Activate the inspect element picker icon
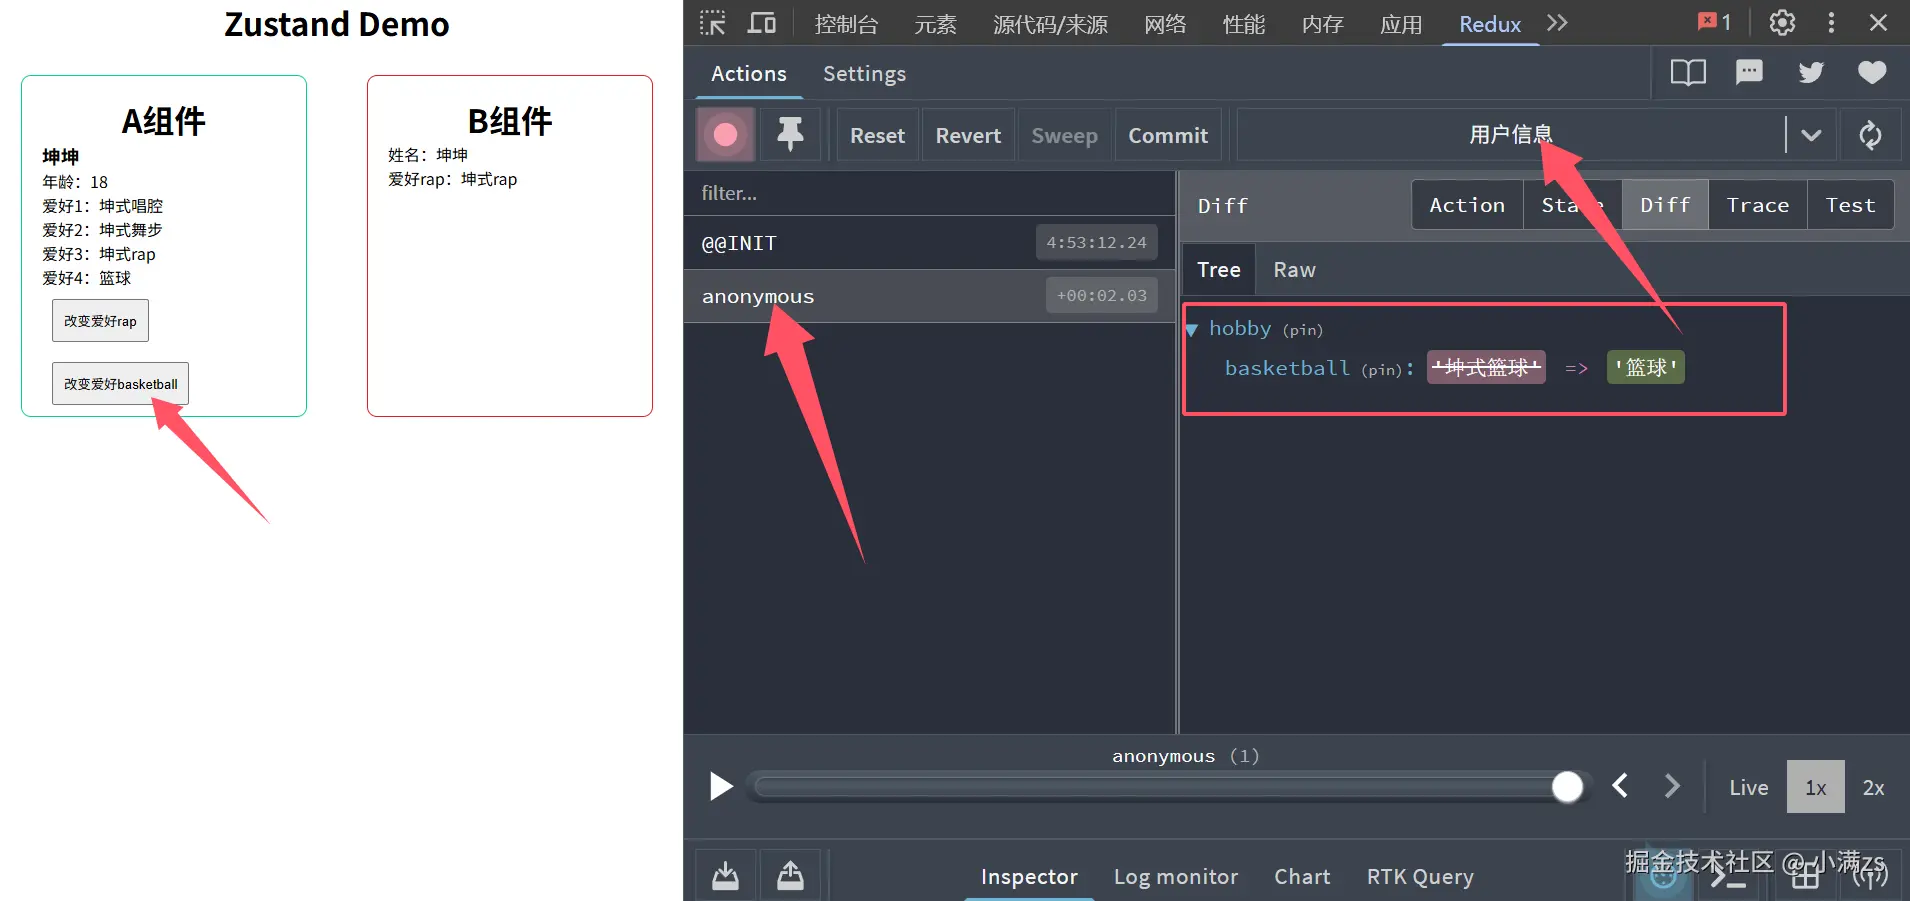The width and height of the screenshot is (1910, 901). pos(712,23)
